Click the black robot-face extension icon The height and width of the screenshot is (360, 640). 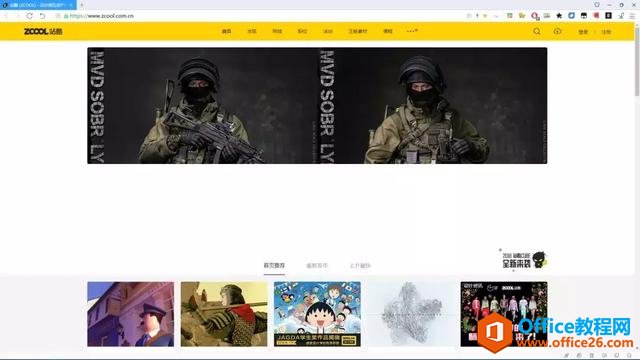click(x=584, y=16)
